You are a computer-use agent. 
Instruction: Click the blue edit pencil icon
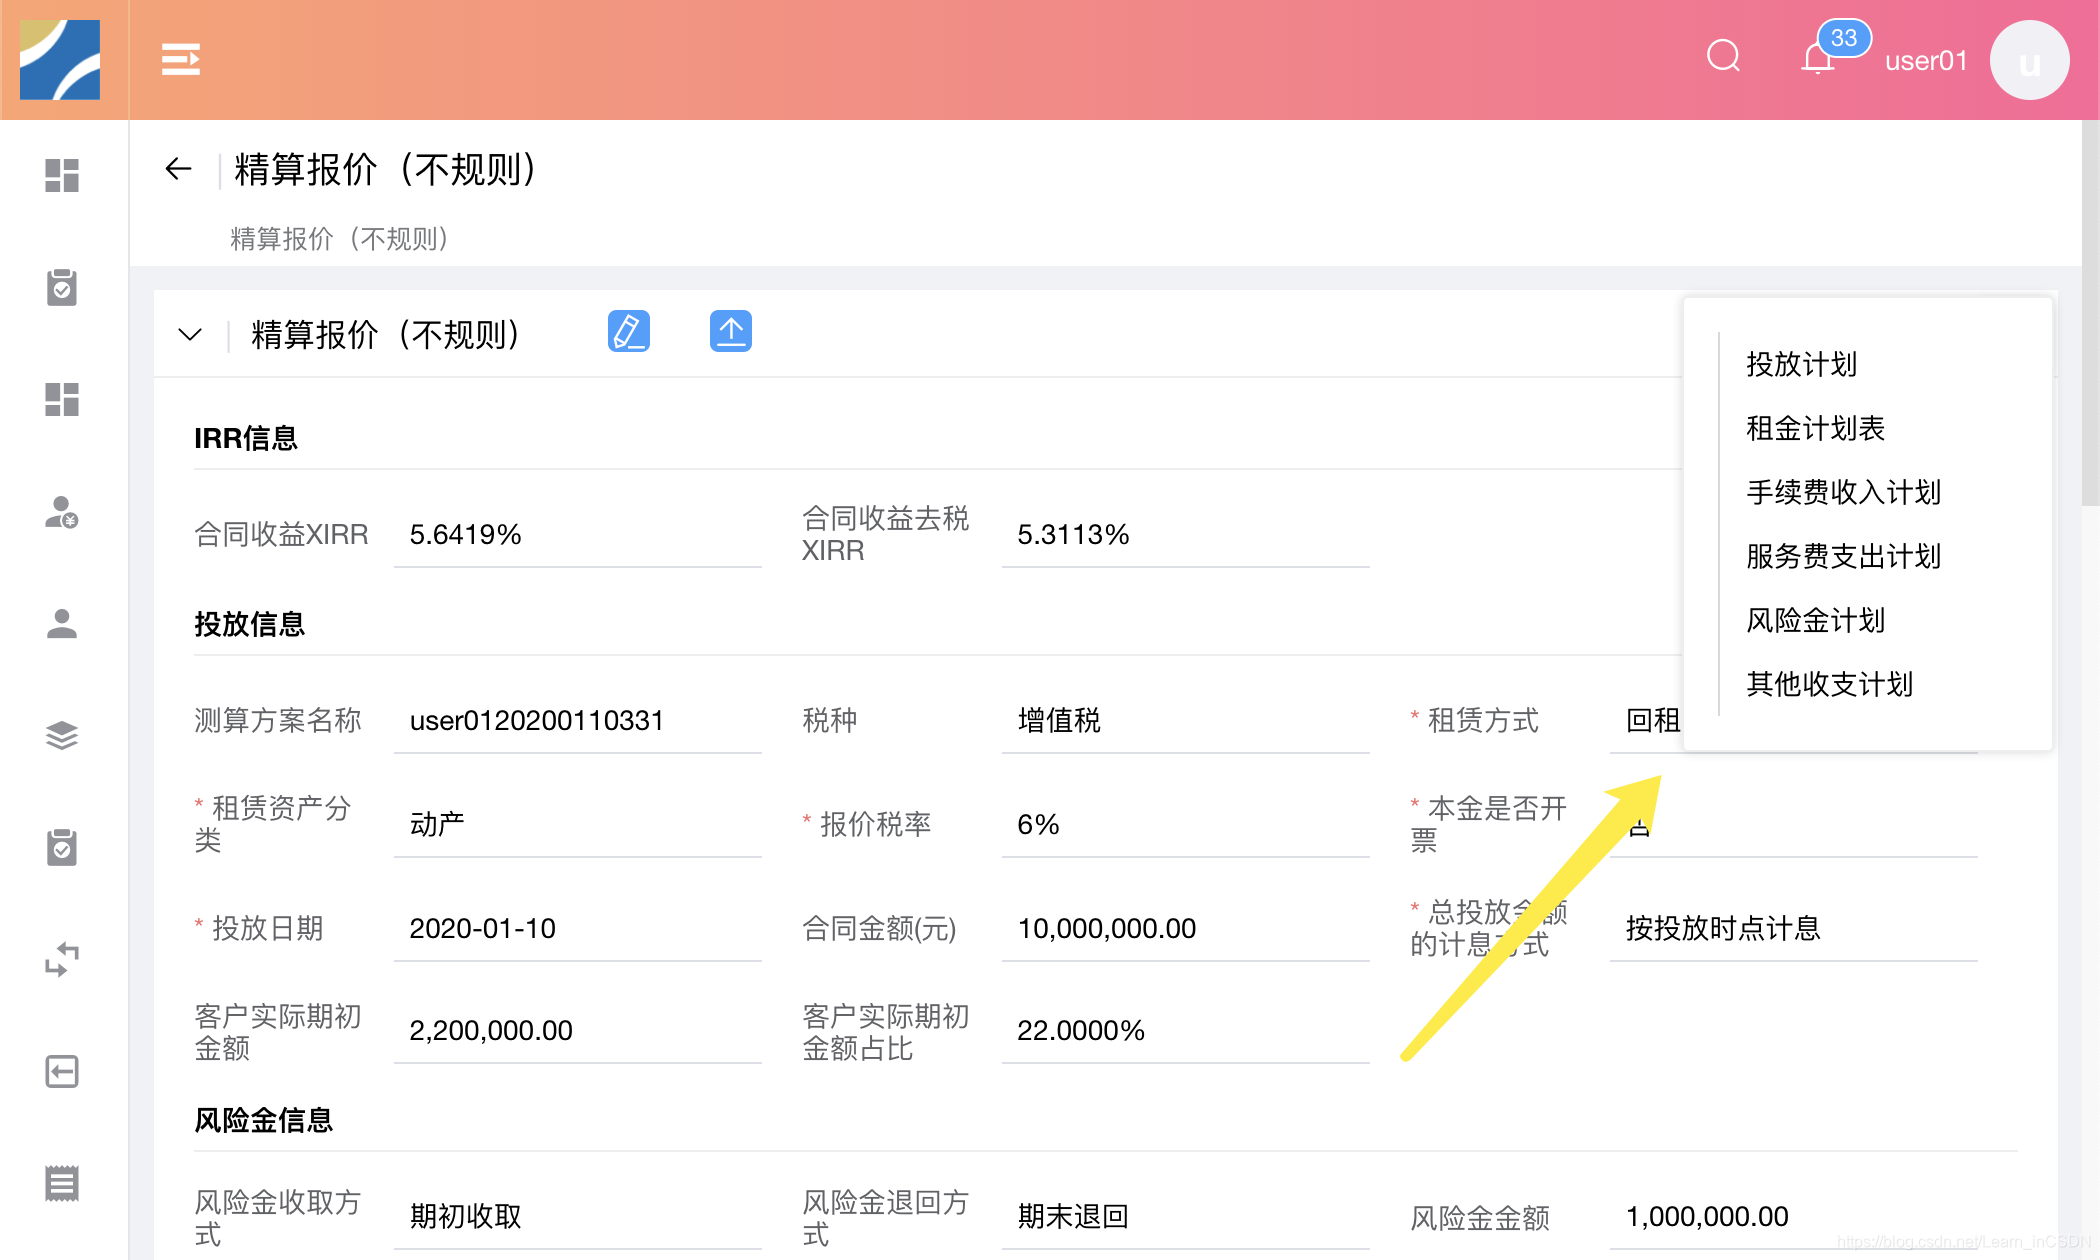click(628, 332)
